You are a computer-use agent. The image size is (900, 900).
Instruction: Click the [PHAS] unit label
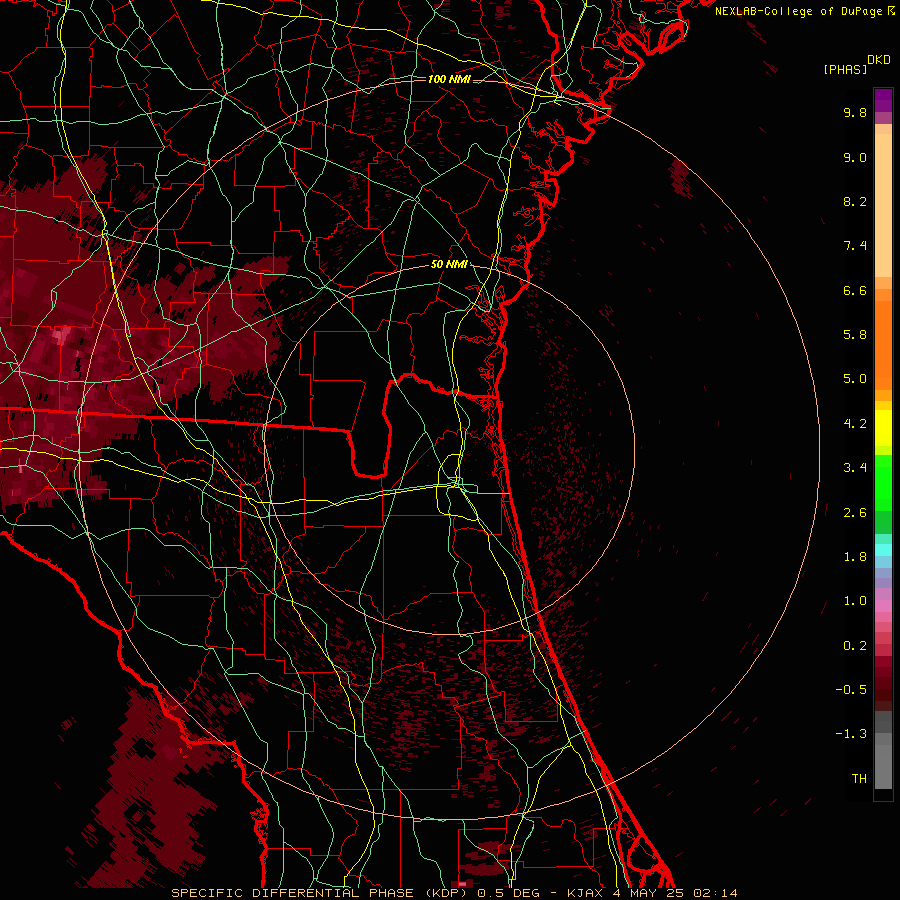(x=845, y=69)
